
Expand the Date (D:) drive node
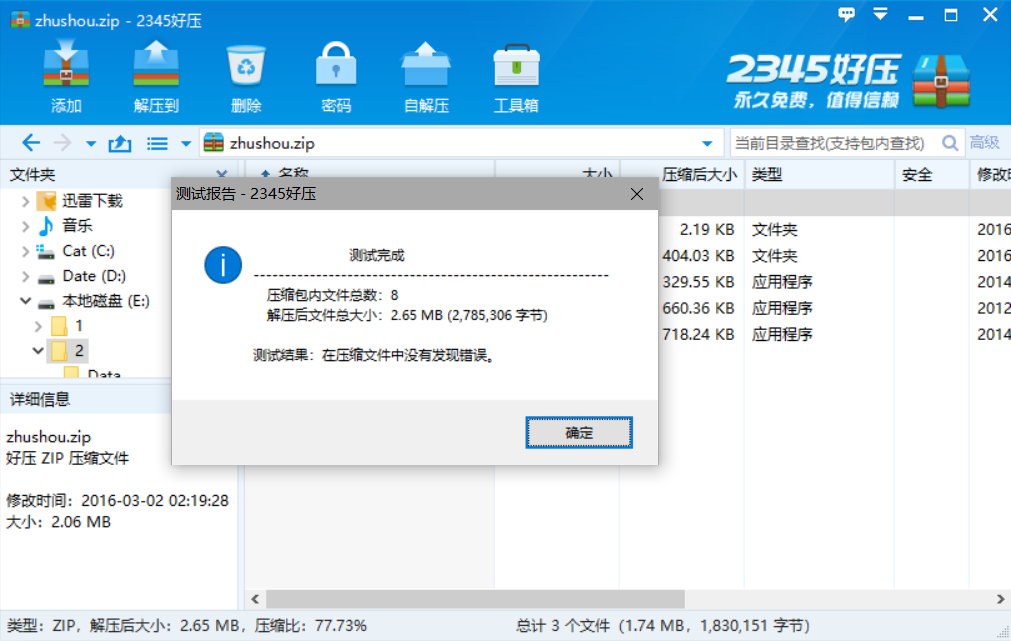point(25,277)
